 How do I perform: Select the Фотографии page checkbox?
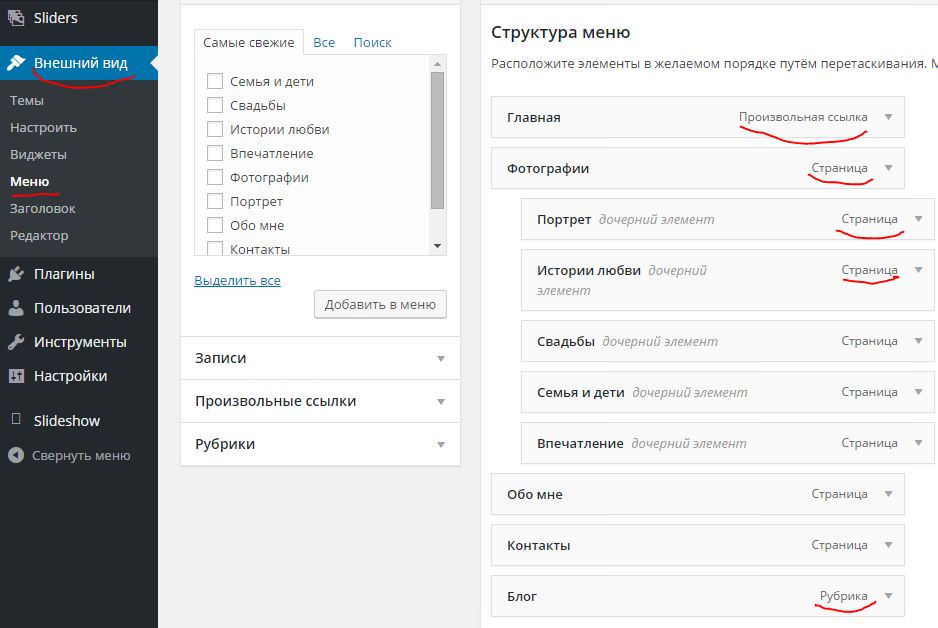pos(215,177)
